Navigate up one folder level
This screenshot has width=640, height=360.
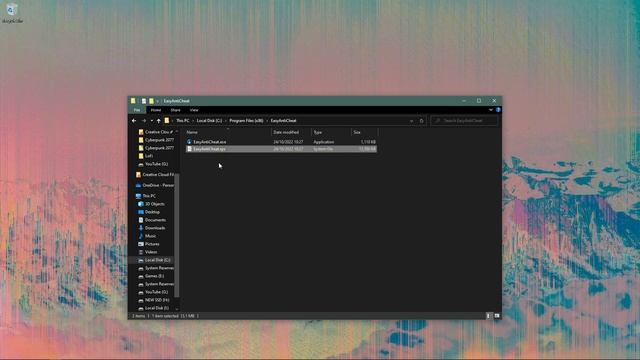pos(158,121)
